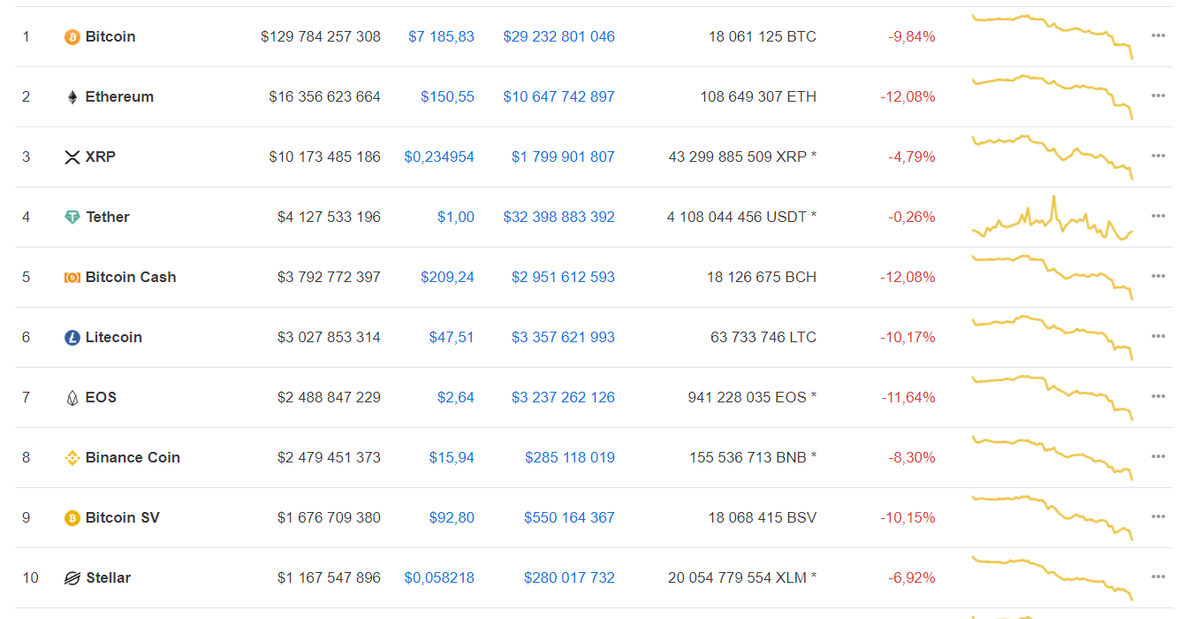This screenshot has width=1200, height=619.
Task: Open the Tether row options menu
Action: 1158,215
